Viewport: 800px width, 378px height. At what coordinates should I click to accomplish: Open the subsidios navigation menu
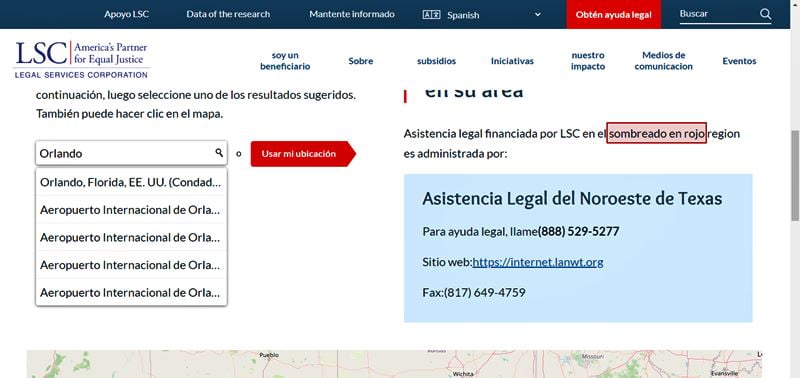pos(436,61)
